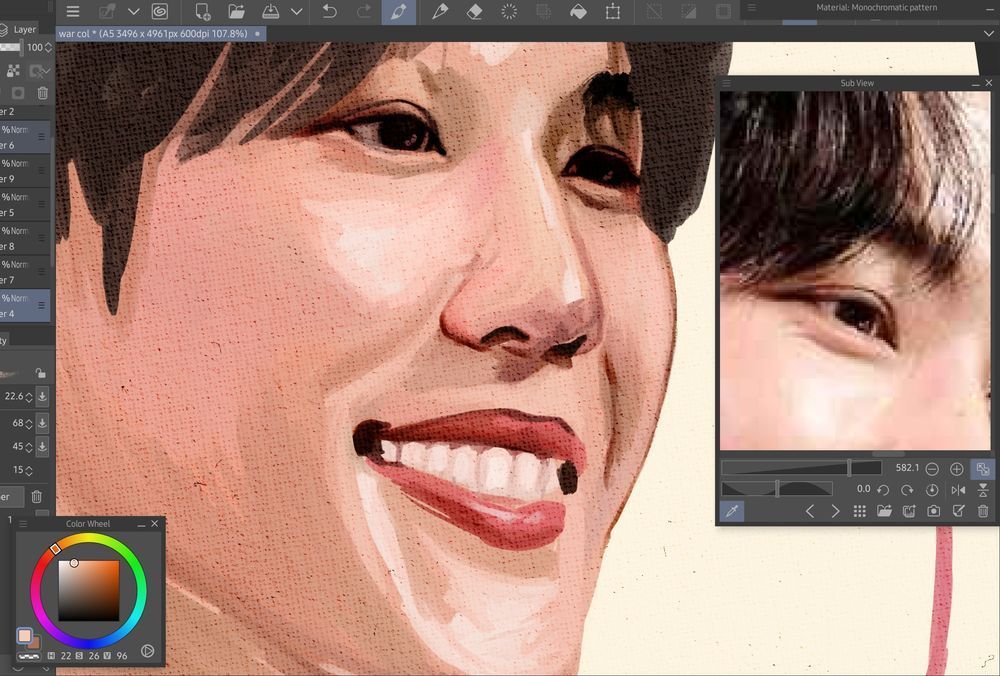Open the dropdown next to the Save icon
The width and height of the screenshot is (1000, 676).
(x=296, y=11)
